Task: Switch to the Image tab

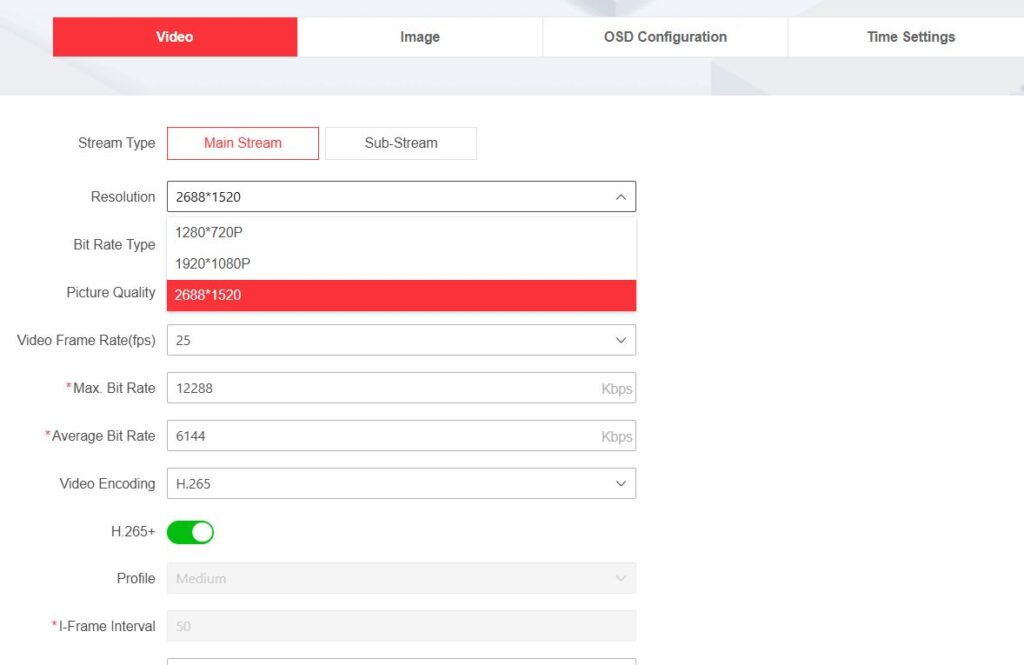Action: click(420, 37)
